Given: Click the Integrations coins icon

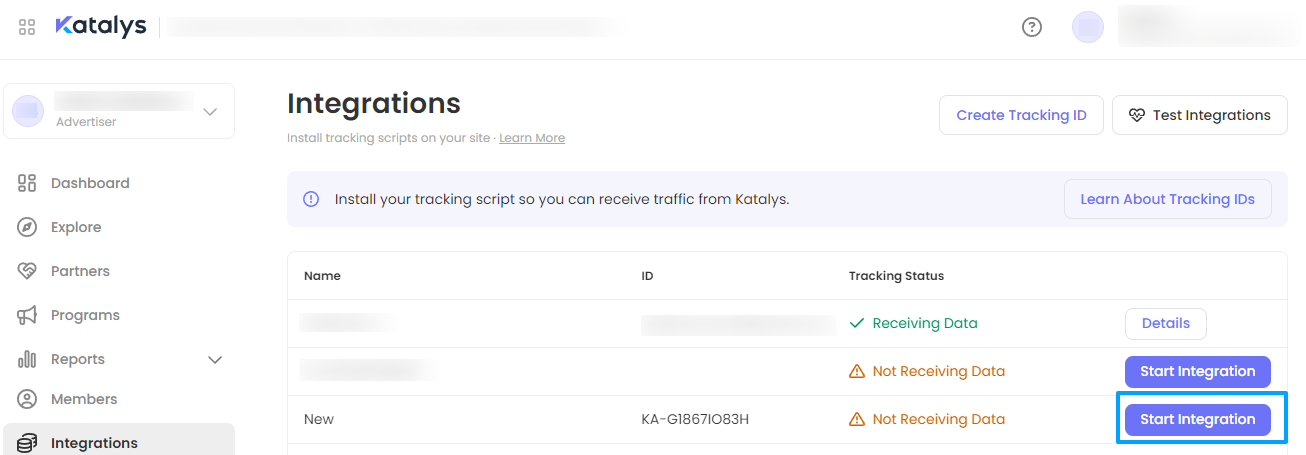Looking at the screenshot, I should [27, 443].
